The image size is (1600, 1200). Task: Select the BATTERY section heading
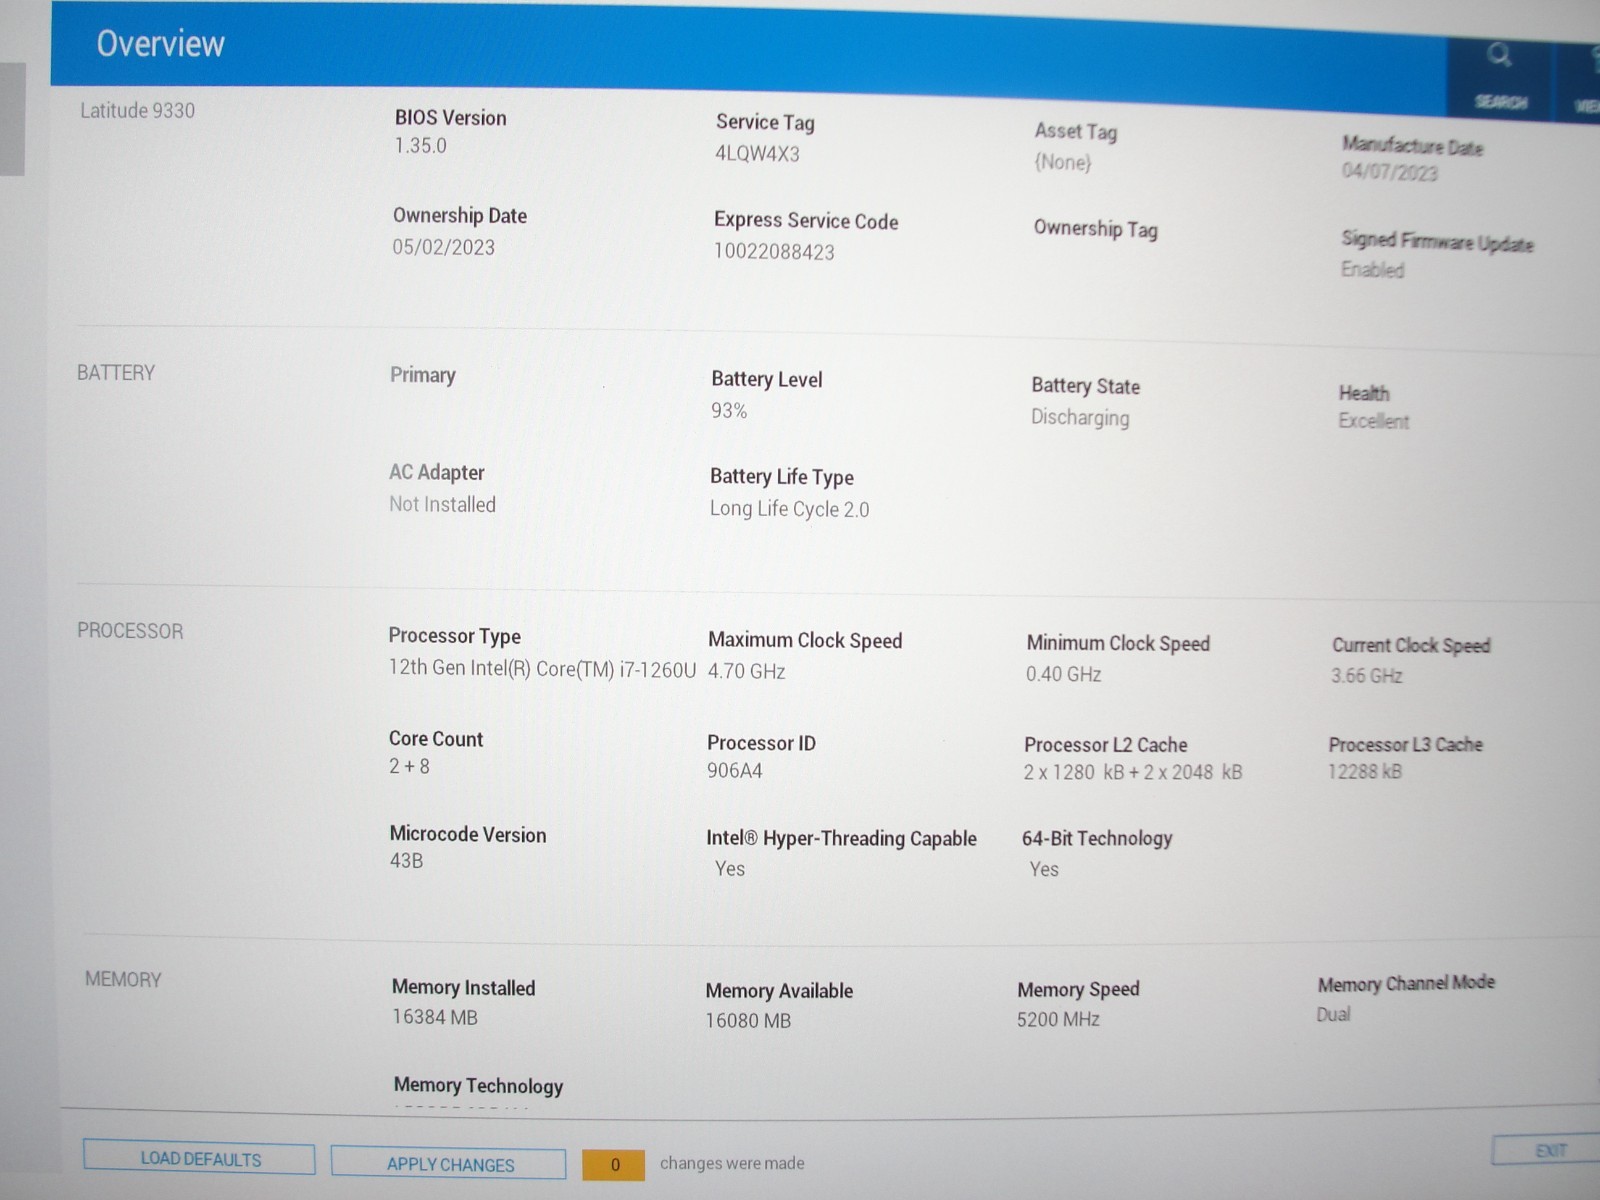(x=116, y=373)
